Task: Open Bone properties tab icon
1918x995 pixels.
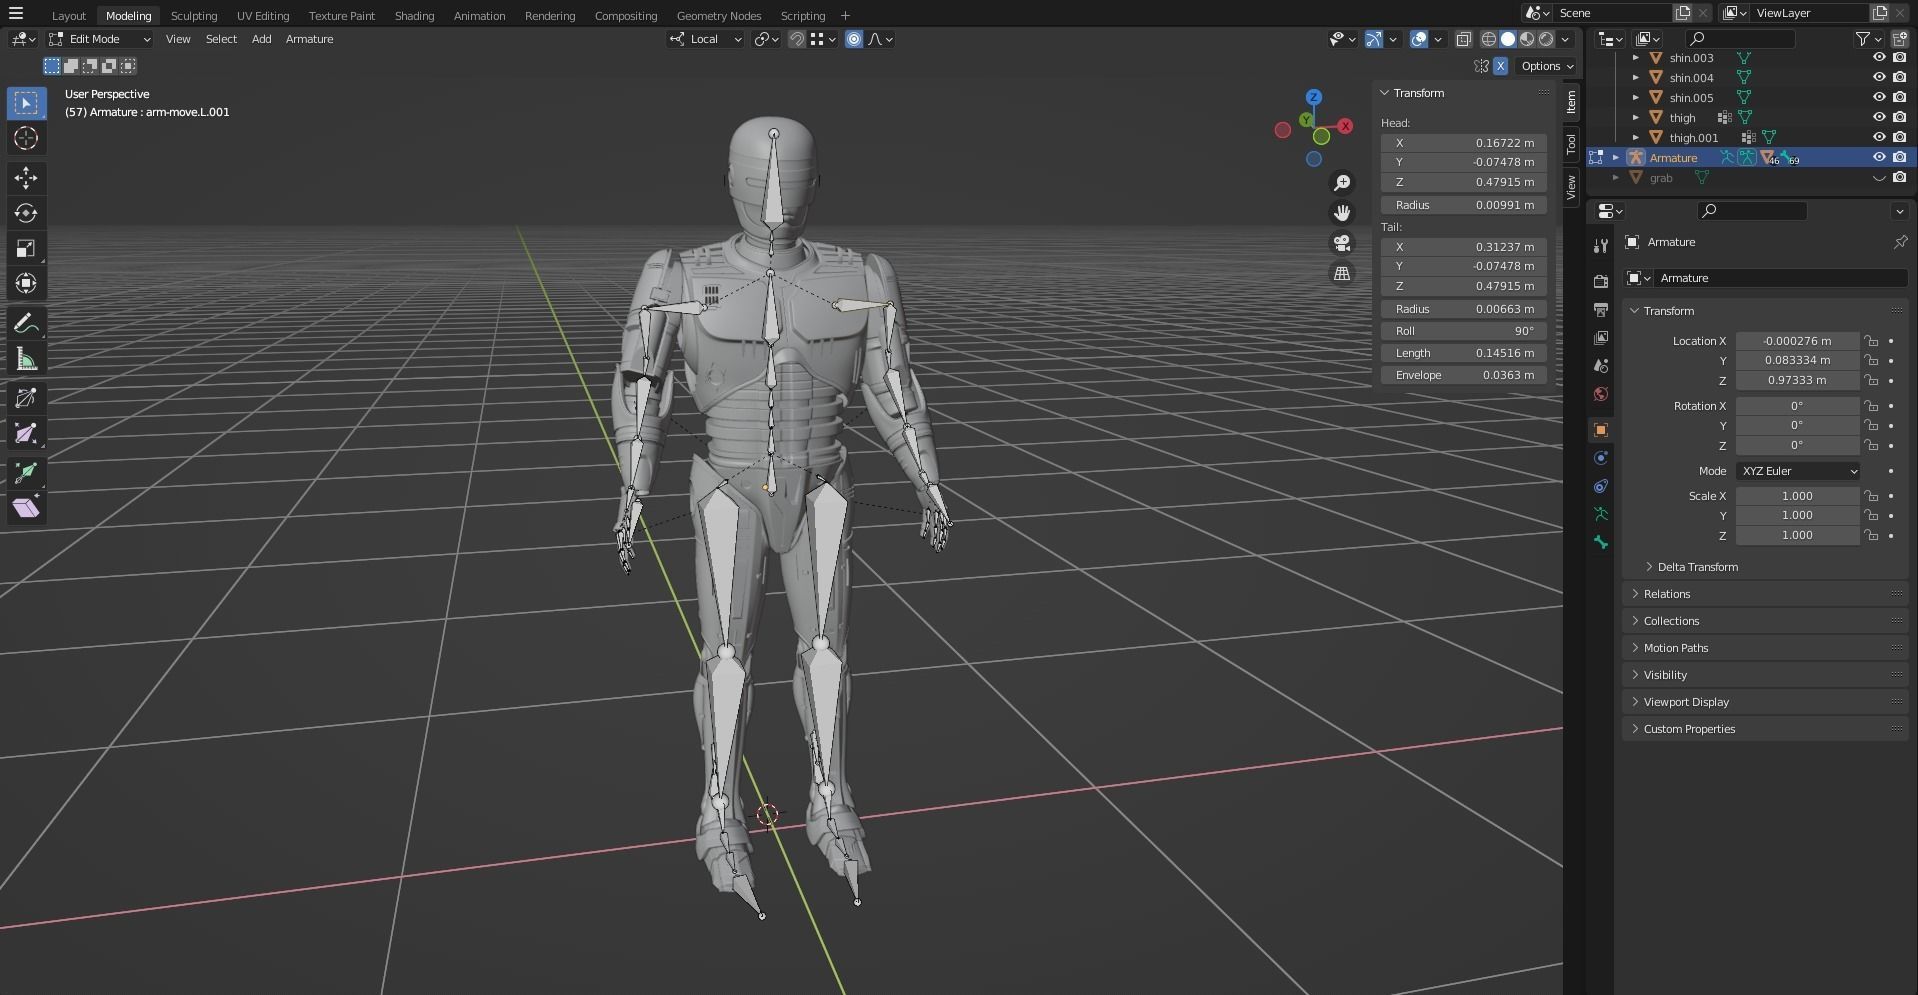Action: (1601, 542)
